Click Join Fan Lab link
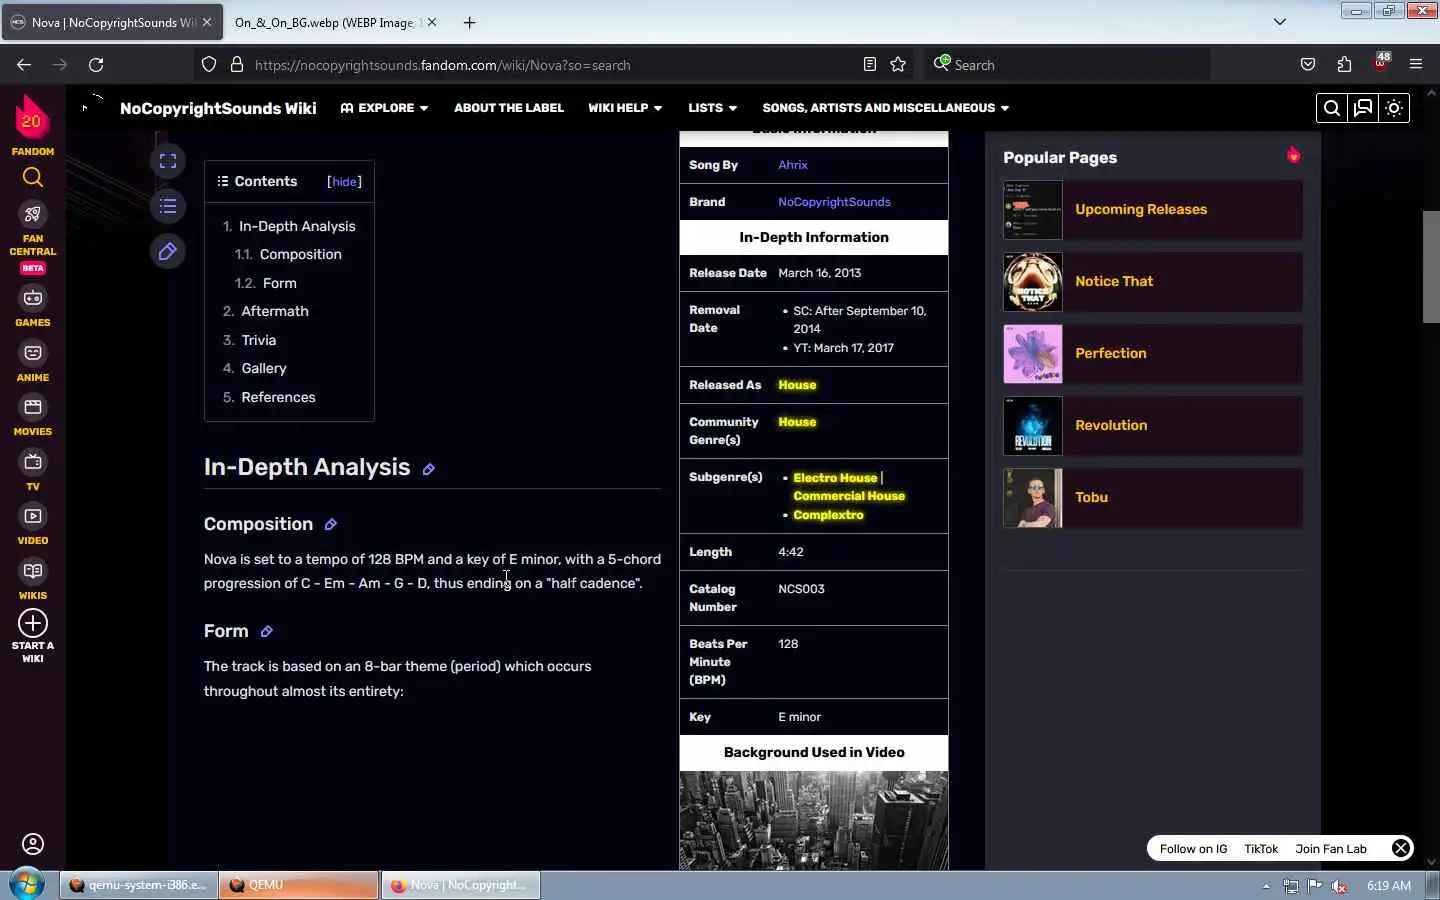The image size is (1440, 900). tap(1331, 849)
